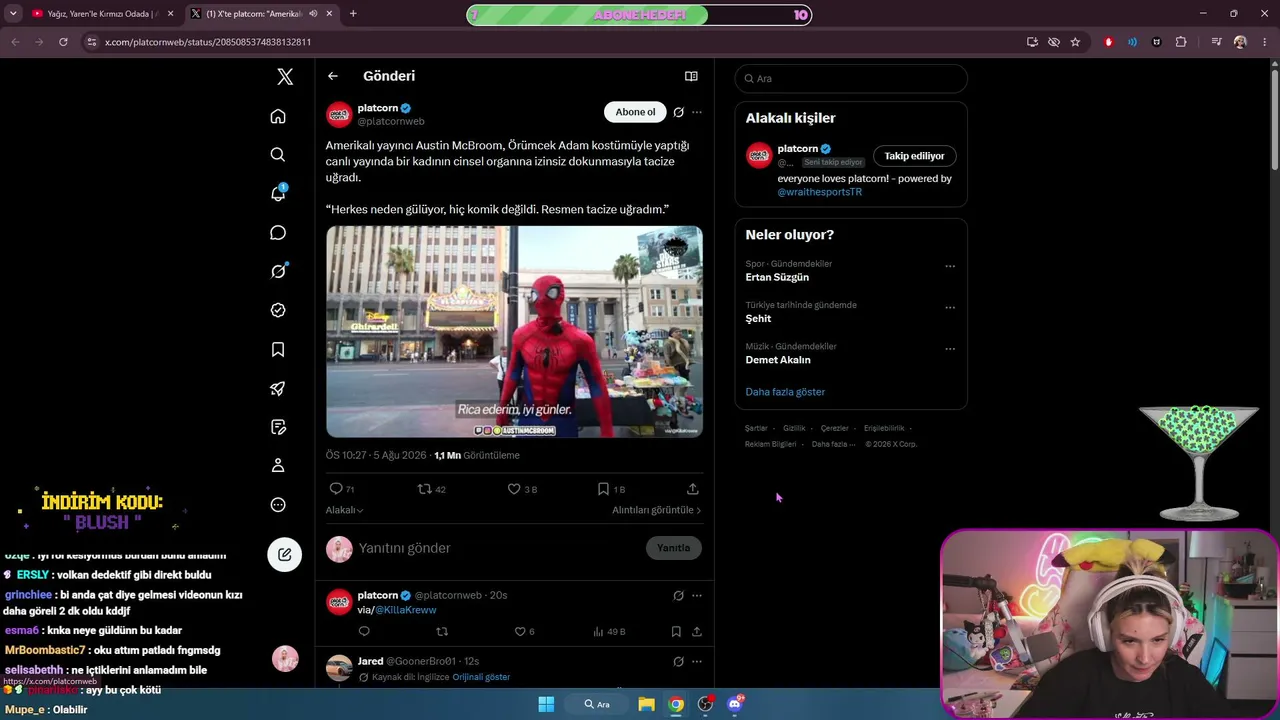
Task: Click the Yanıtla button
Action: point(674,548)
